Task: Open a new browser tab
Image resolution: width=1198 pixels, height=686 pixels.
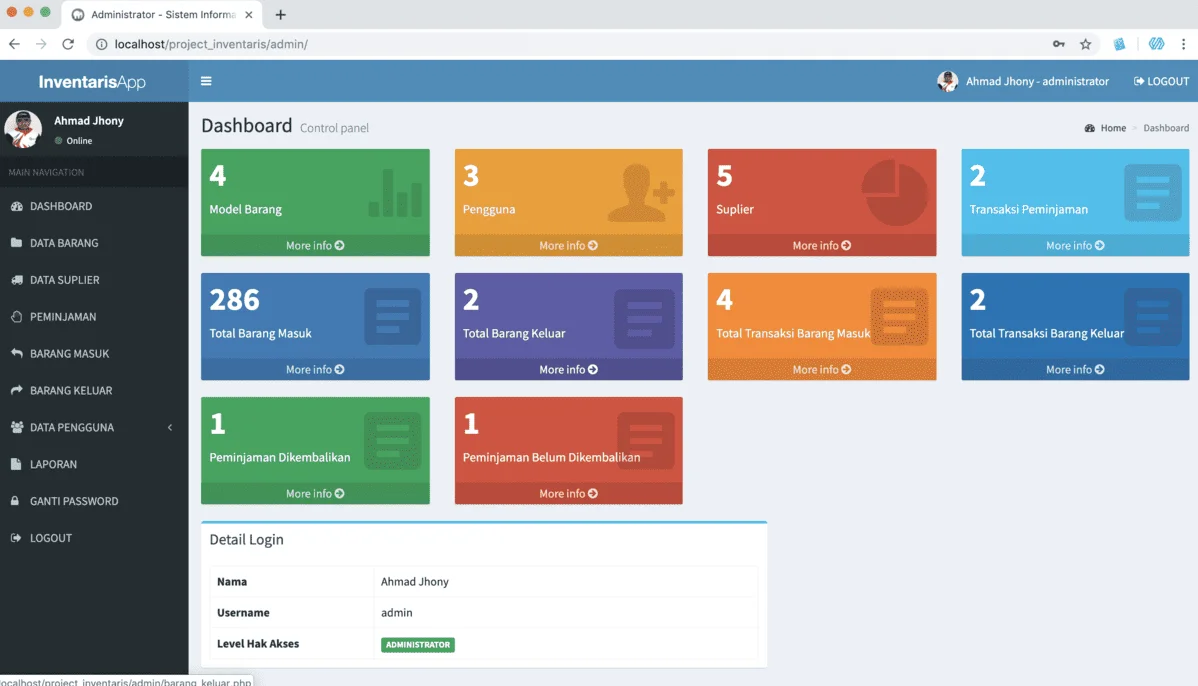Action: [281, 15]
